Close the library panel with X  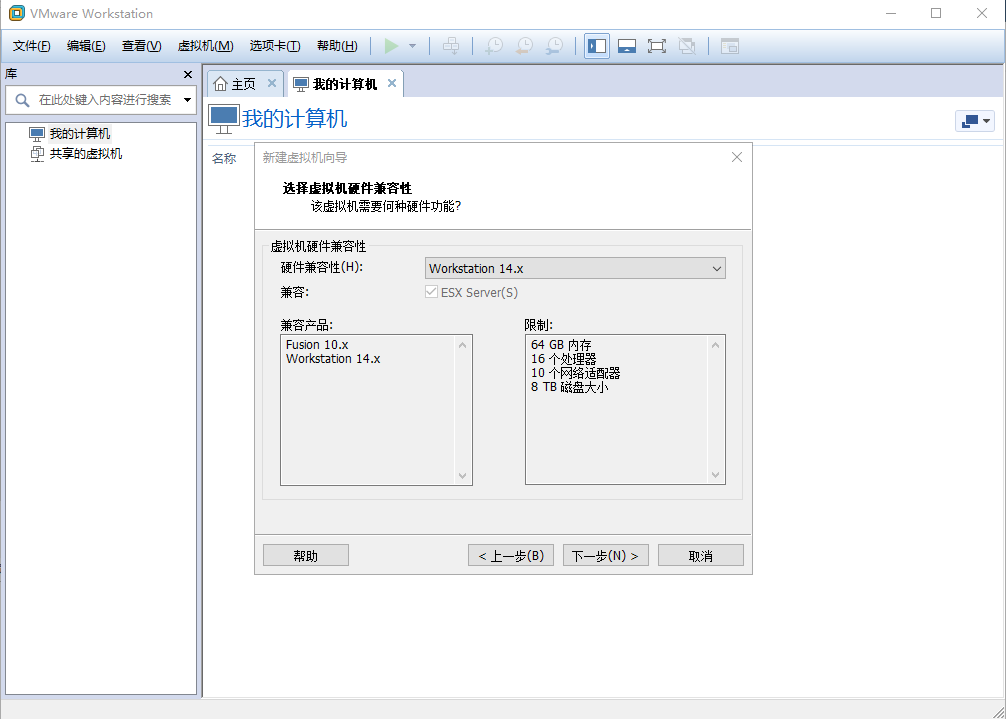click(188, 74)
